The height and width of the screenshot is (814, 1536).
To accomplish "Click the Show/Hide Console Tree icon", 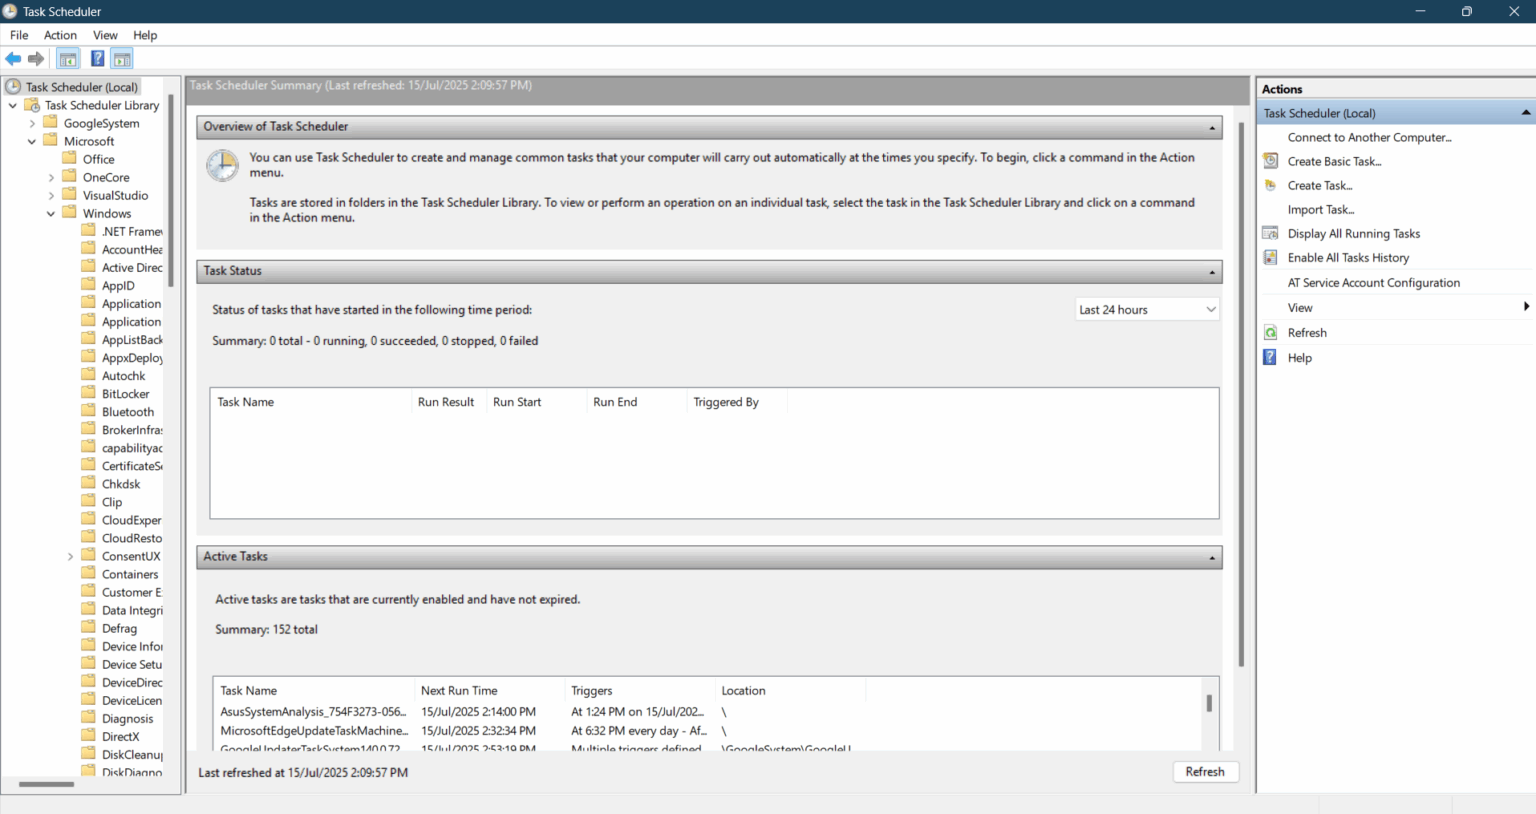I will pos(68,59).
